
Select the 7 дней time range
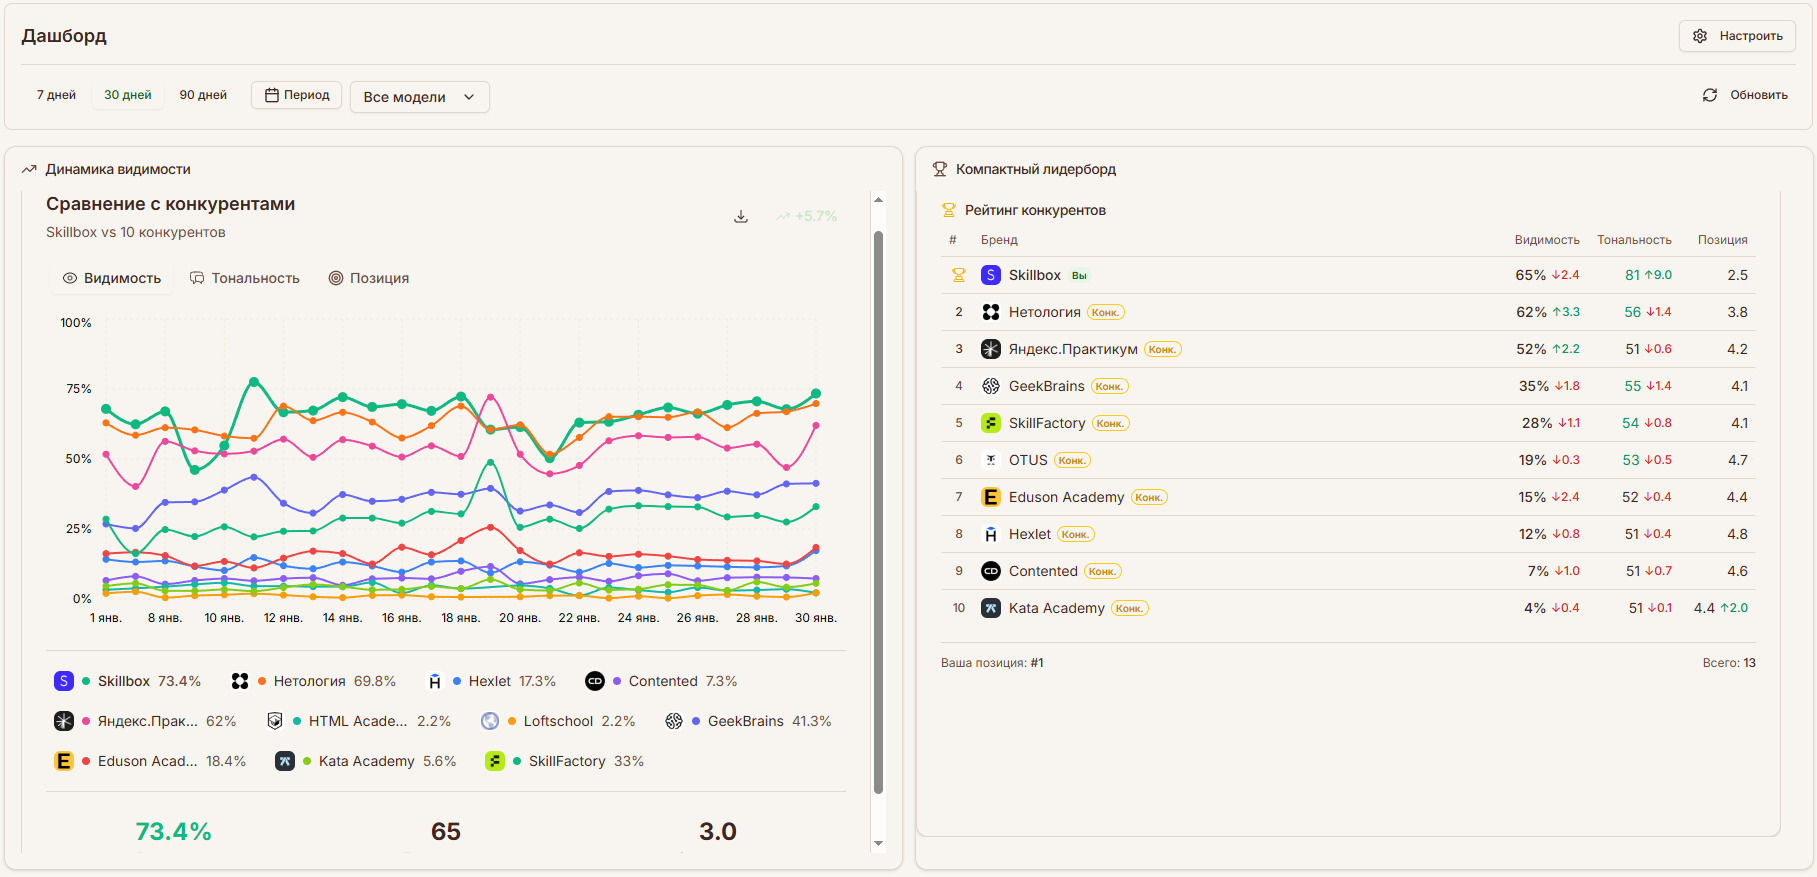pyautogui.click(x=56, y=95)
